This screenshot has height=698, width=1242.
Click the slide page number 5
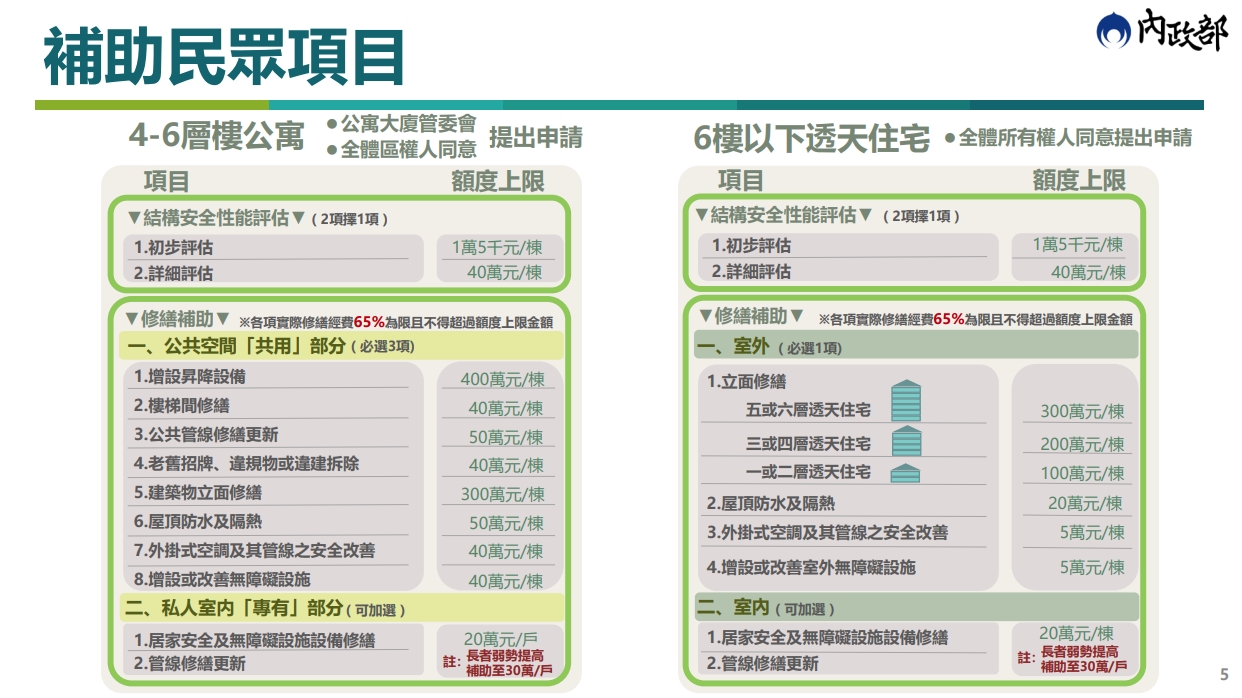click(x=1224, y=674)
